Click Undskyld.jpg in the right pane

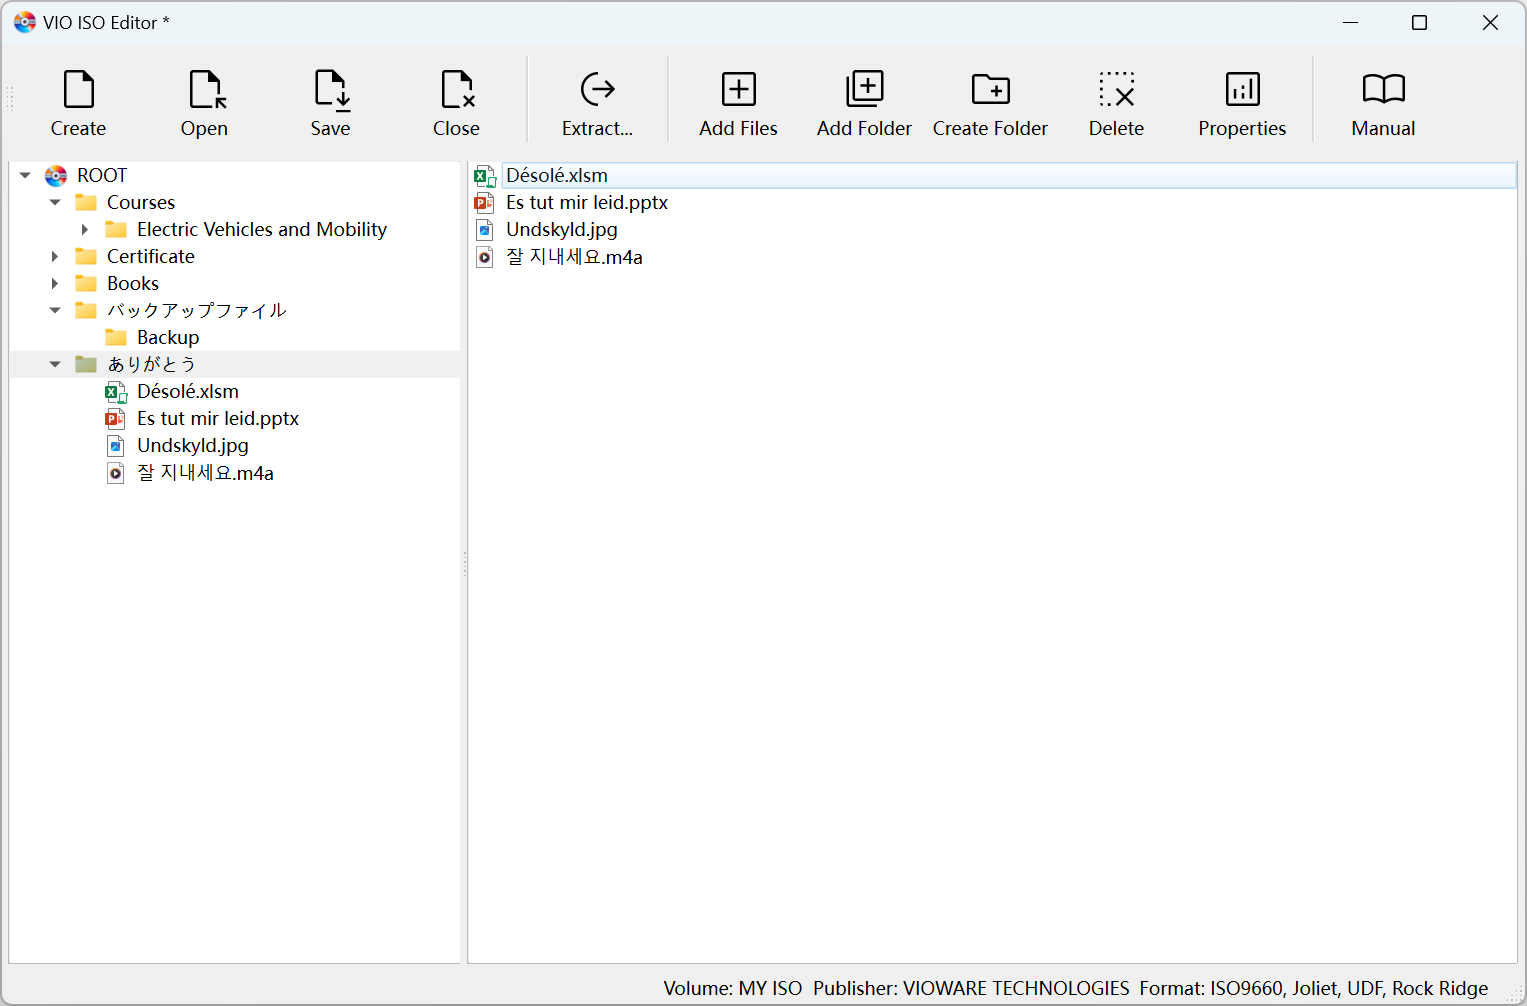562,229
